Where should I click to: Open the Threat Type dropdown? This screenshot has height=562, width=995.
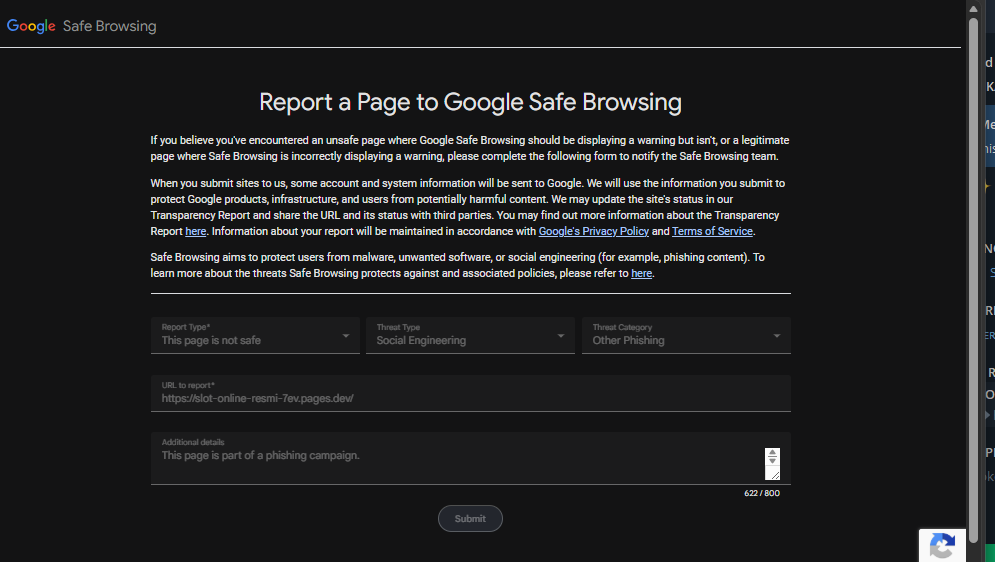tap(470, 336)
